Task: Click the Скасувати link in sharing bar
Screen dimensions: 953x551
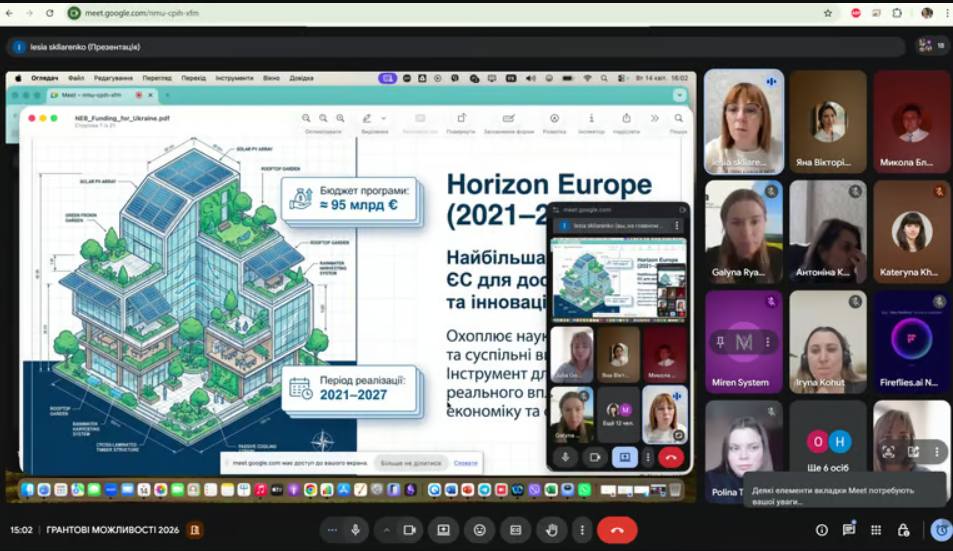Action: pos(465,463)
